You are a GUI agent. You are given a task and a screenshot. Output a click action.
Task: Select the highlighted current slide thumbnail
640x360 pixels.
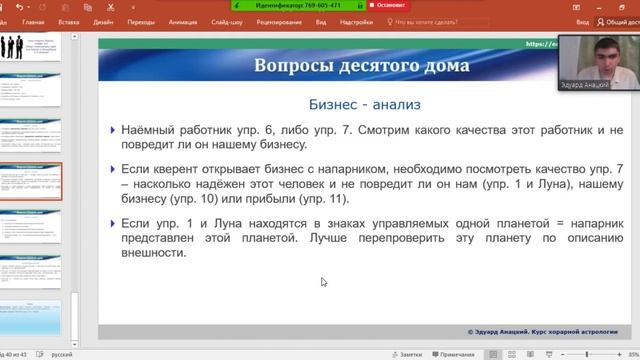(31, 181)
